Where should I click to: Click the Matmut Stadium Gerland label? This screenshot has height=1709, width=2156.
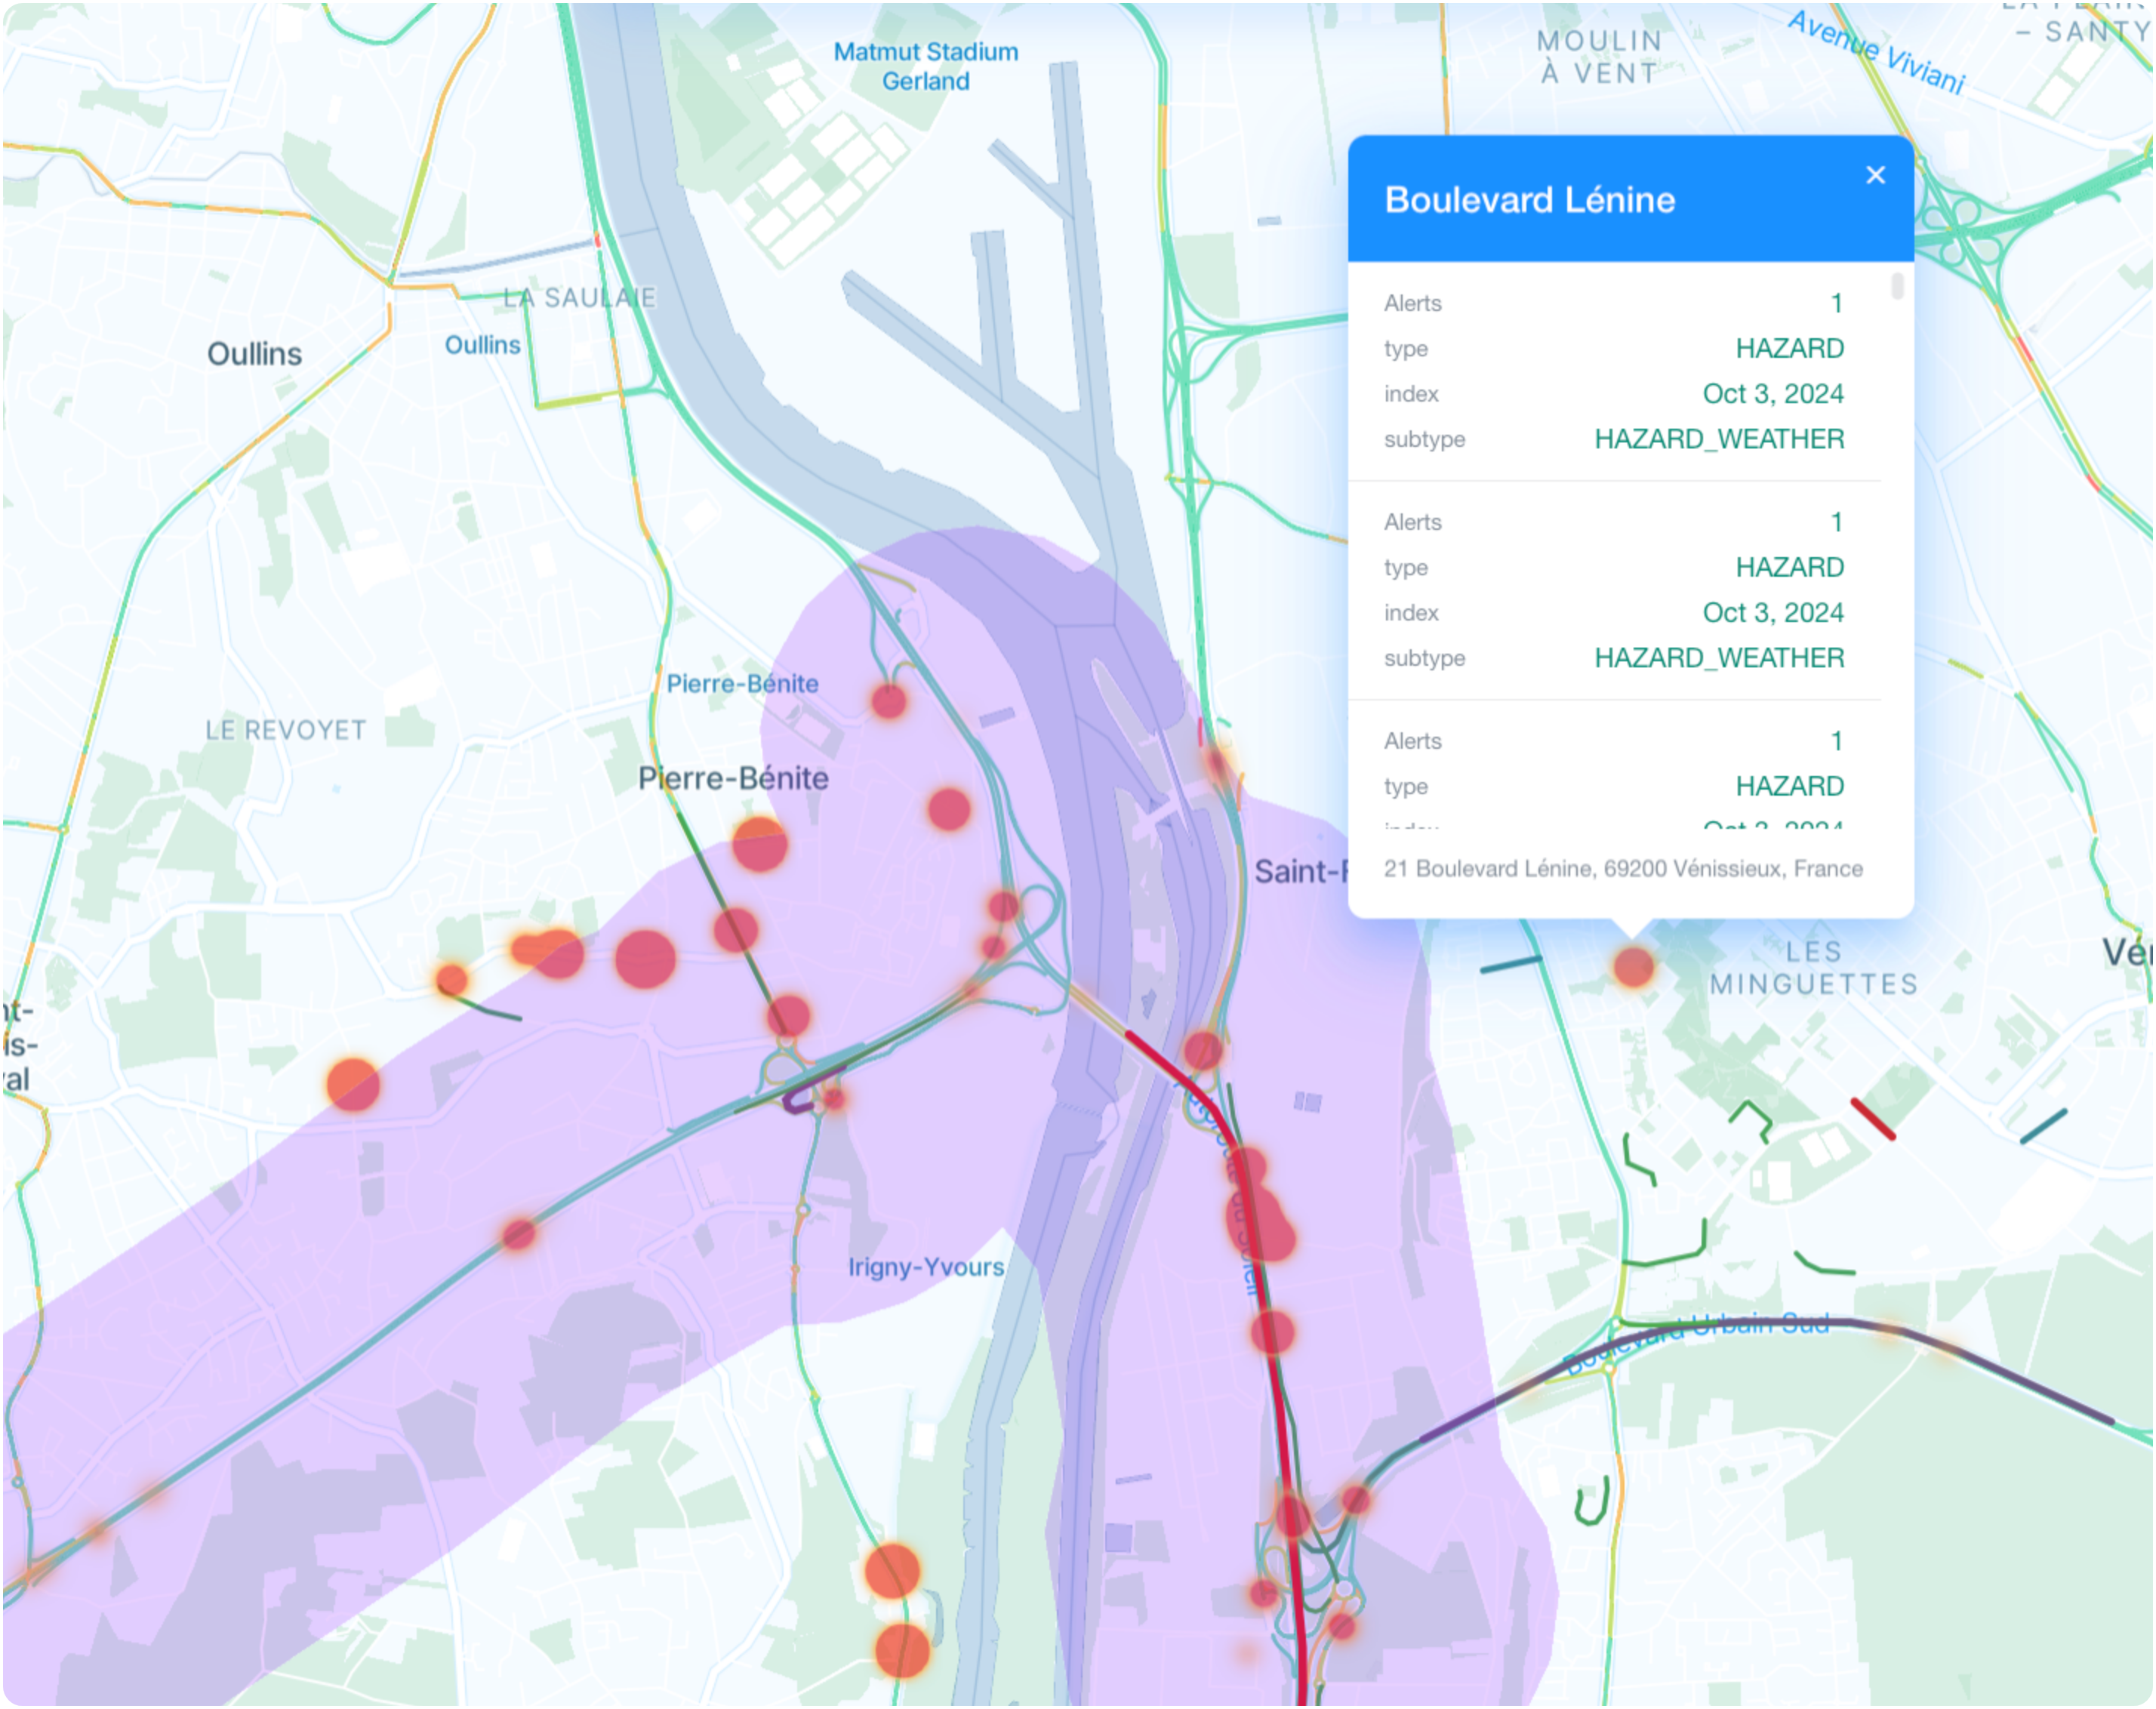[x=925, y=66]
